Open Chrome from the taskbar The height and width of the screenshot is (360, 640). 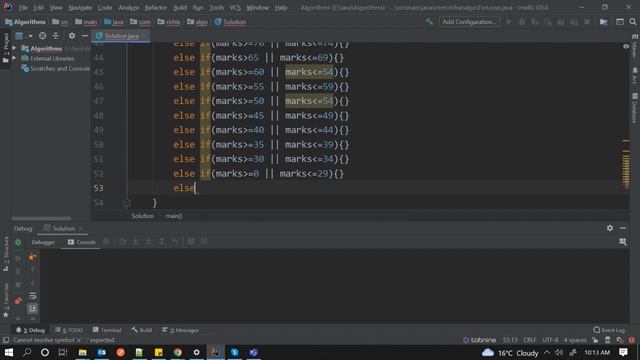coord(177,352)
